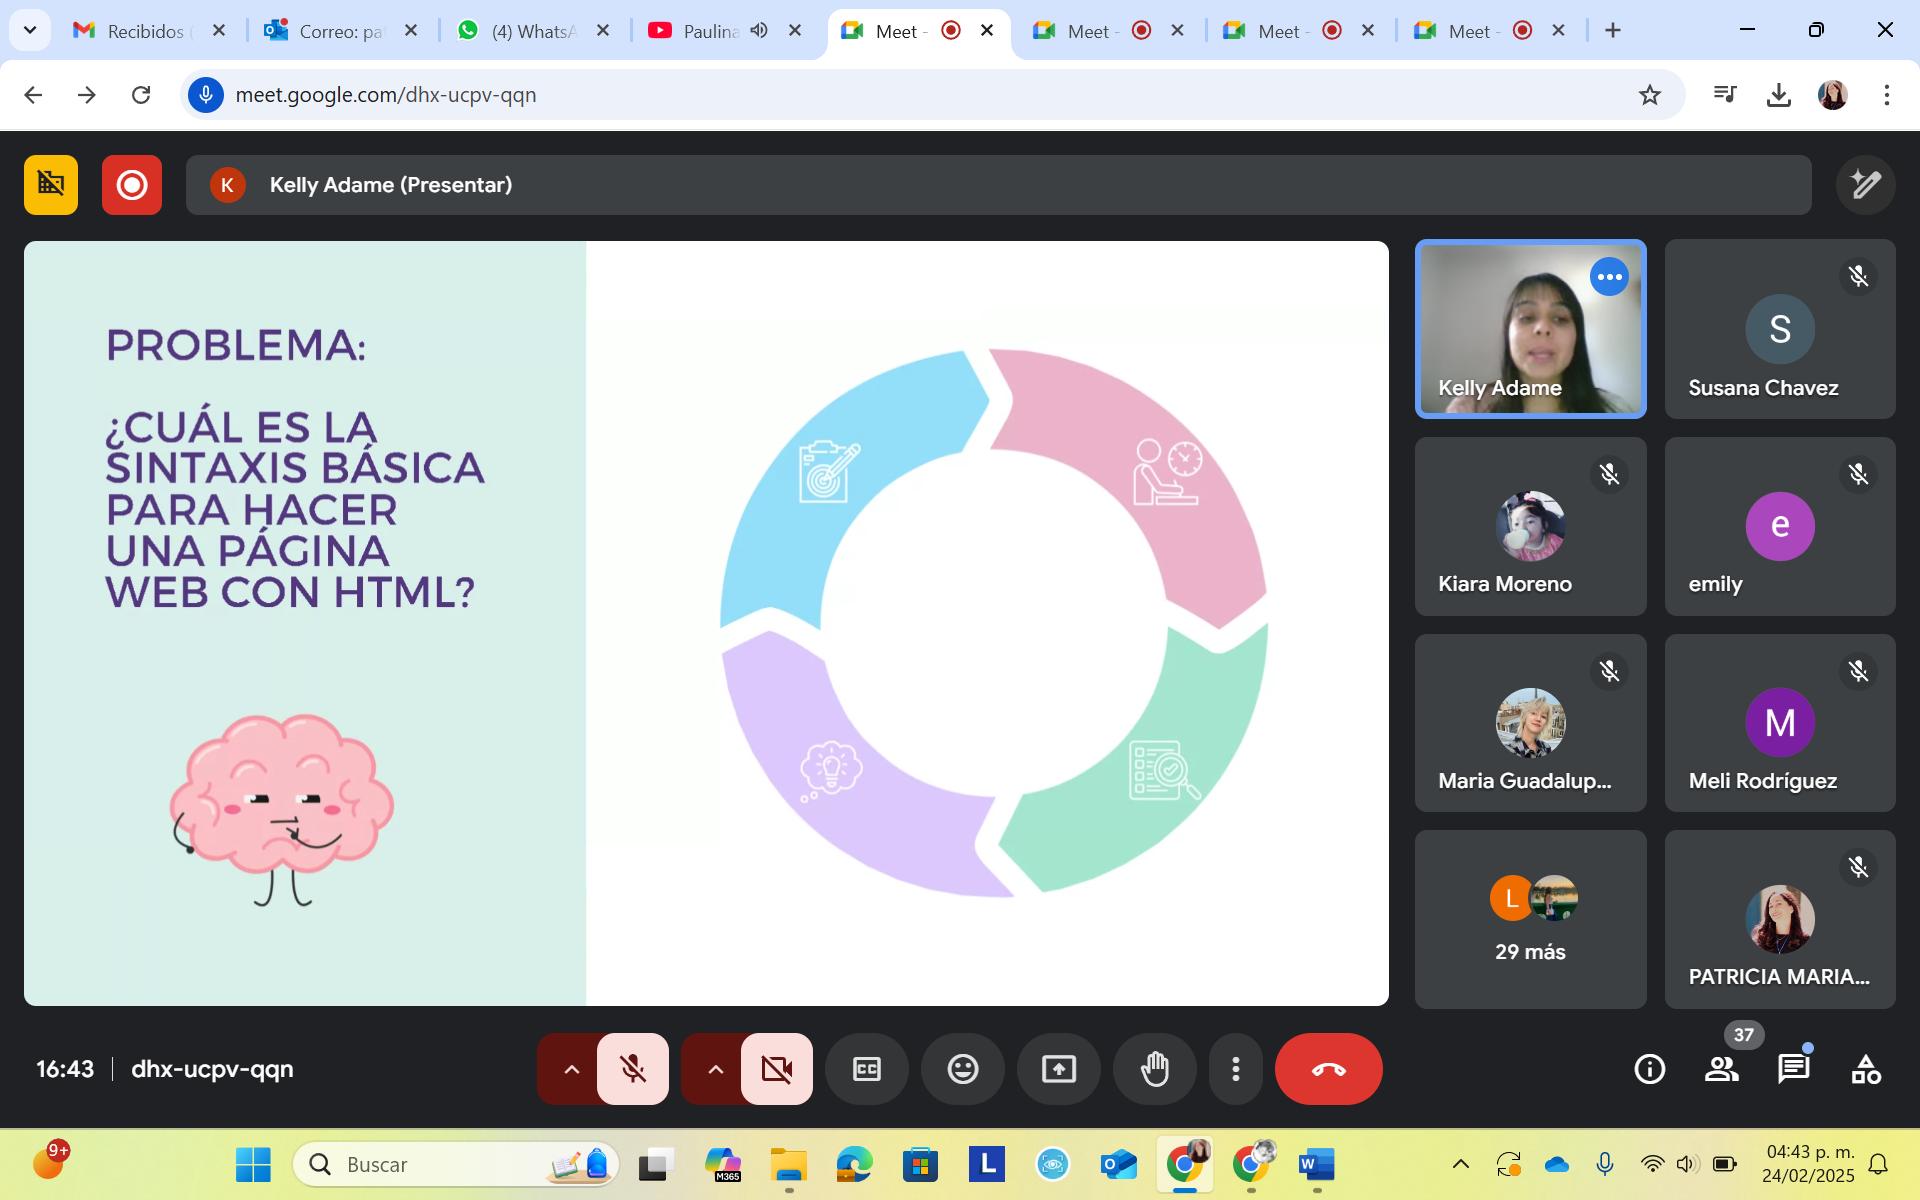Toggle the disabled camera button

[777, 1069]
